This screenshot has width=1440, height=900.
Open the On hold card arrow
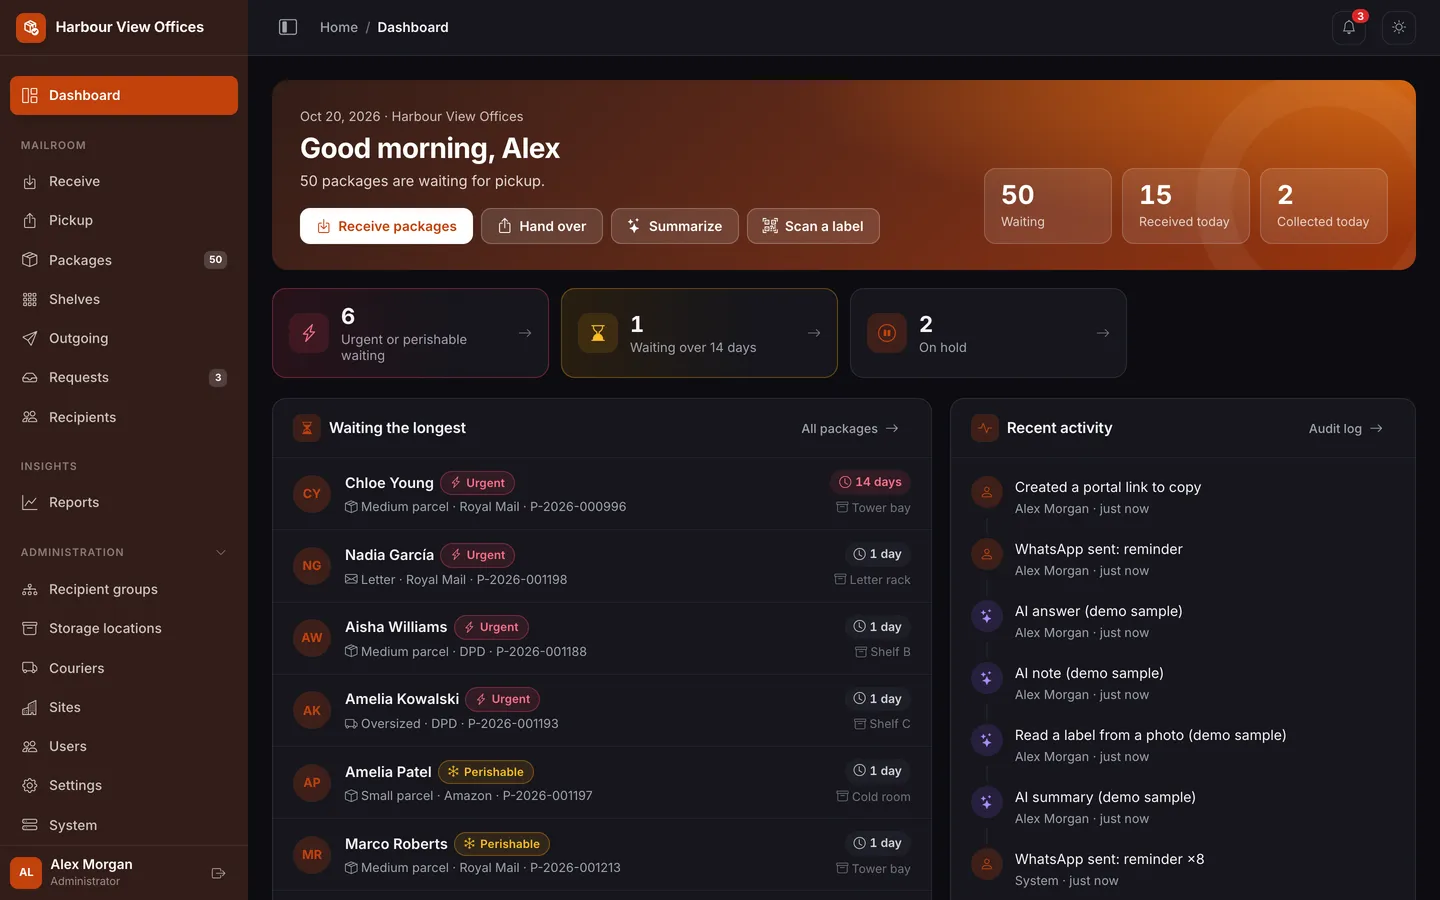click(1103, 333)
